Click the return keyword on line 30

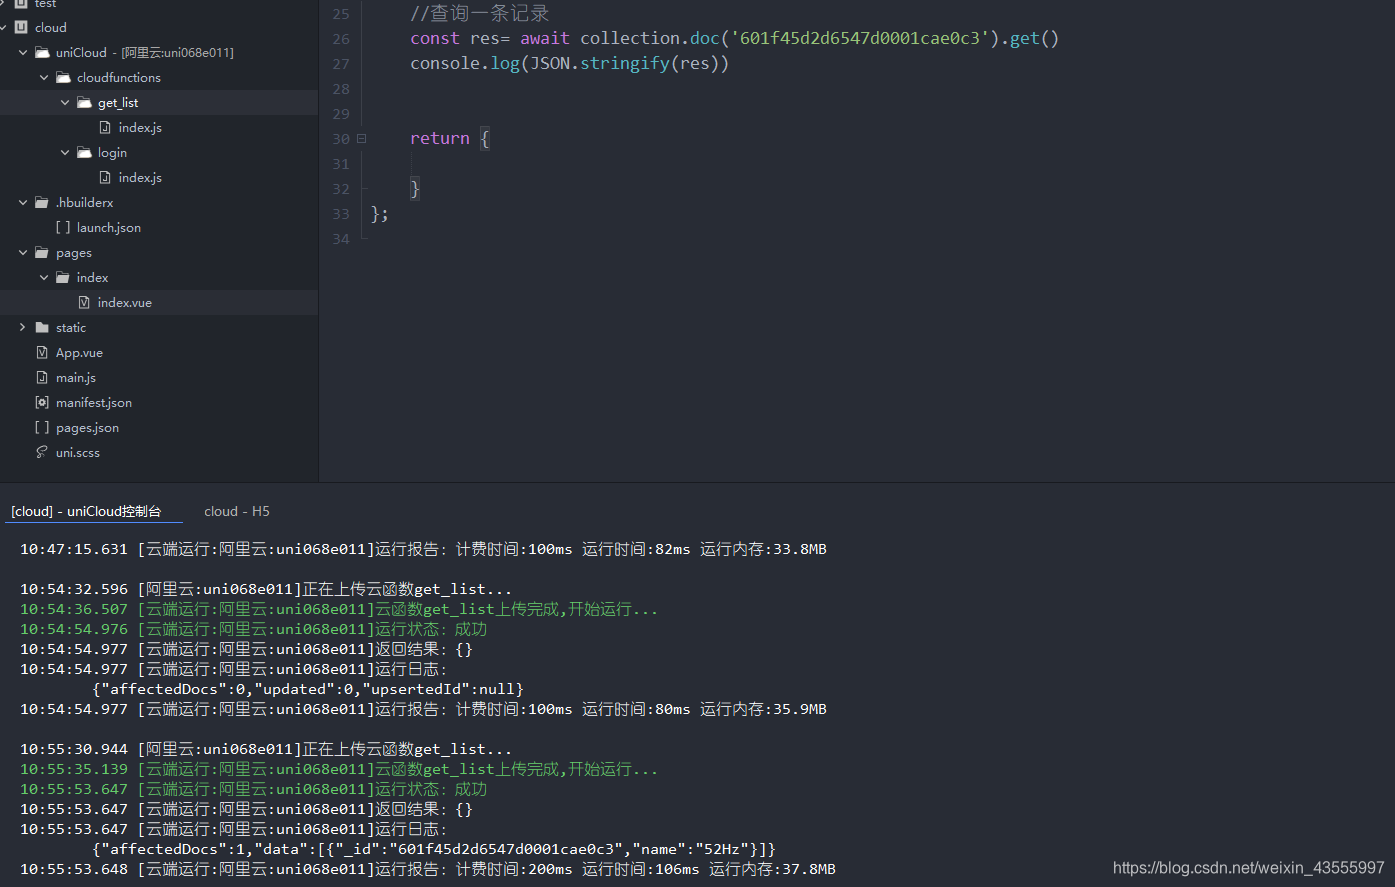pos(440,138)
